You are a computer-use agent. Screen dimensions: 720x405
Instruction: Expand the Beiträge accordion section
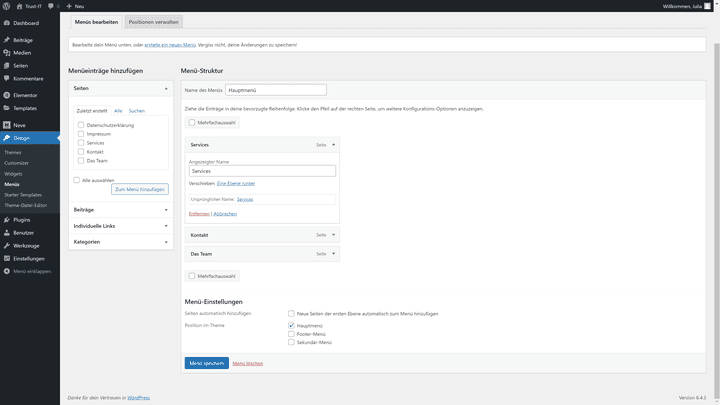121,210
